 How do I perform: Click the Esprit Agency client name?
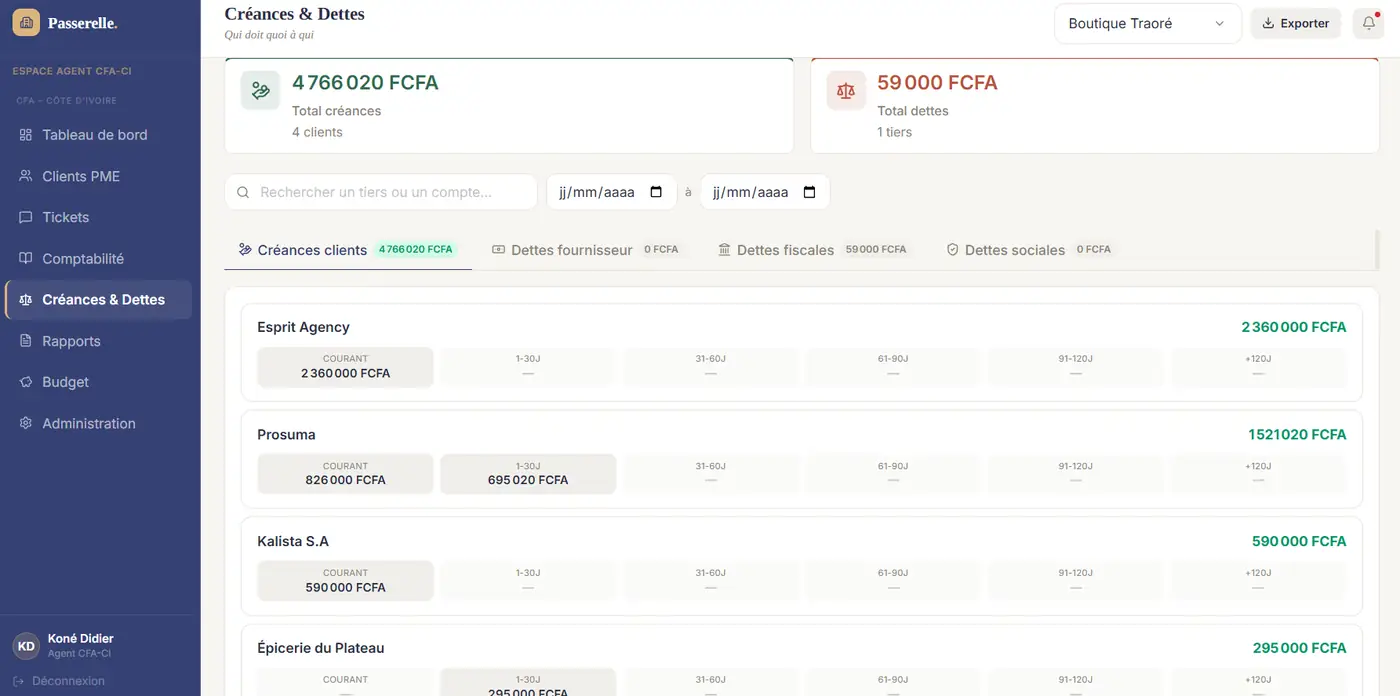tap(303, 327)
